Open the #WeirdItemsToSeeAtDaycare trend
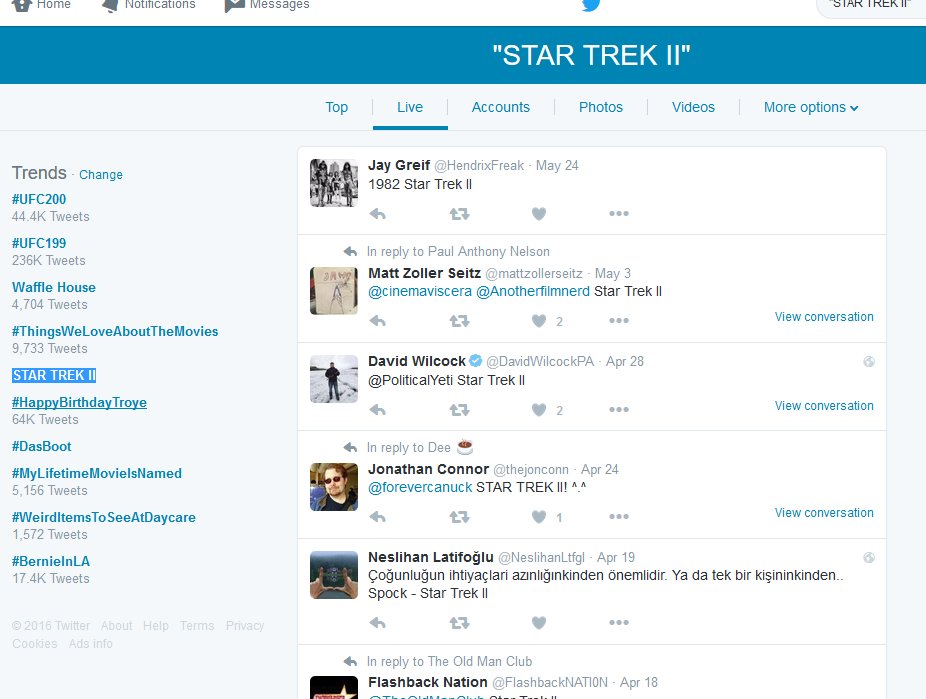This screenshot has height=699, width=926. (x=104, y=518)
